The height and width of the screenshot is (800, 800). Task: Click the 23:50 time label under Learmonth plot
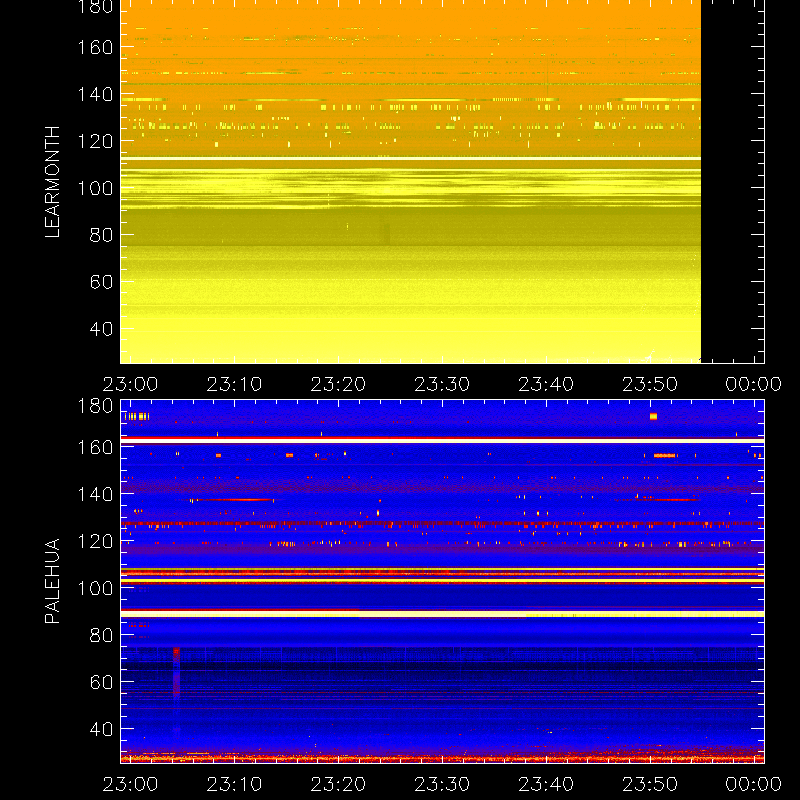coord(650,384)
